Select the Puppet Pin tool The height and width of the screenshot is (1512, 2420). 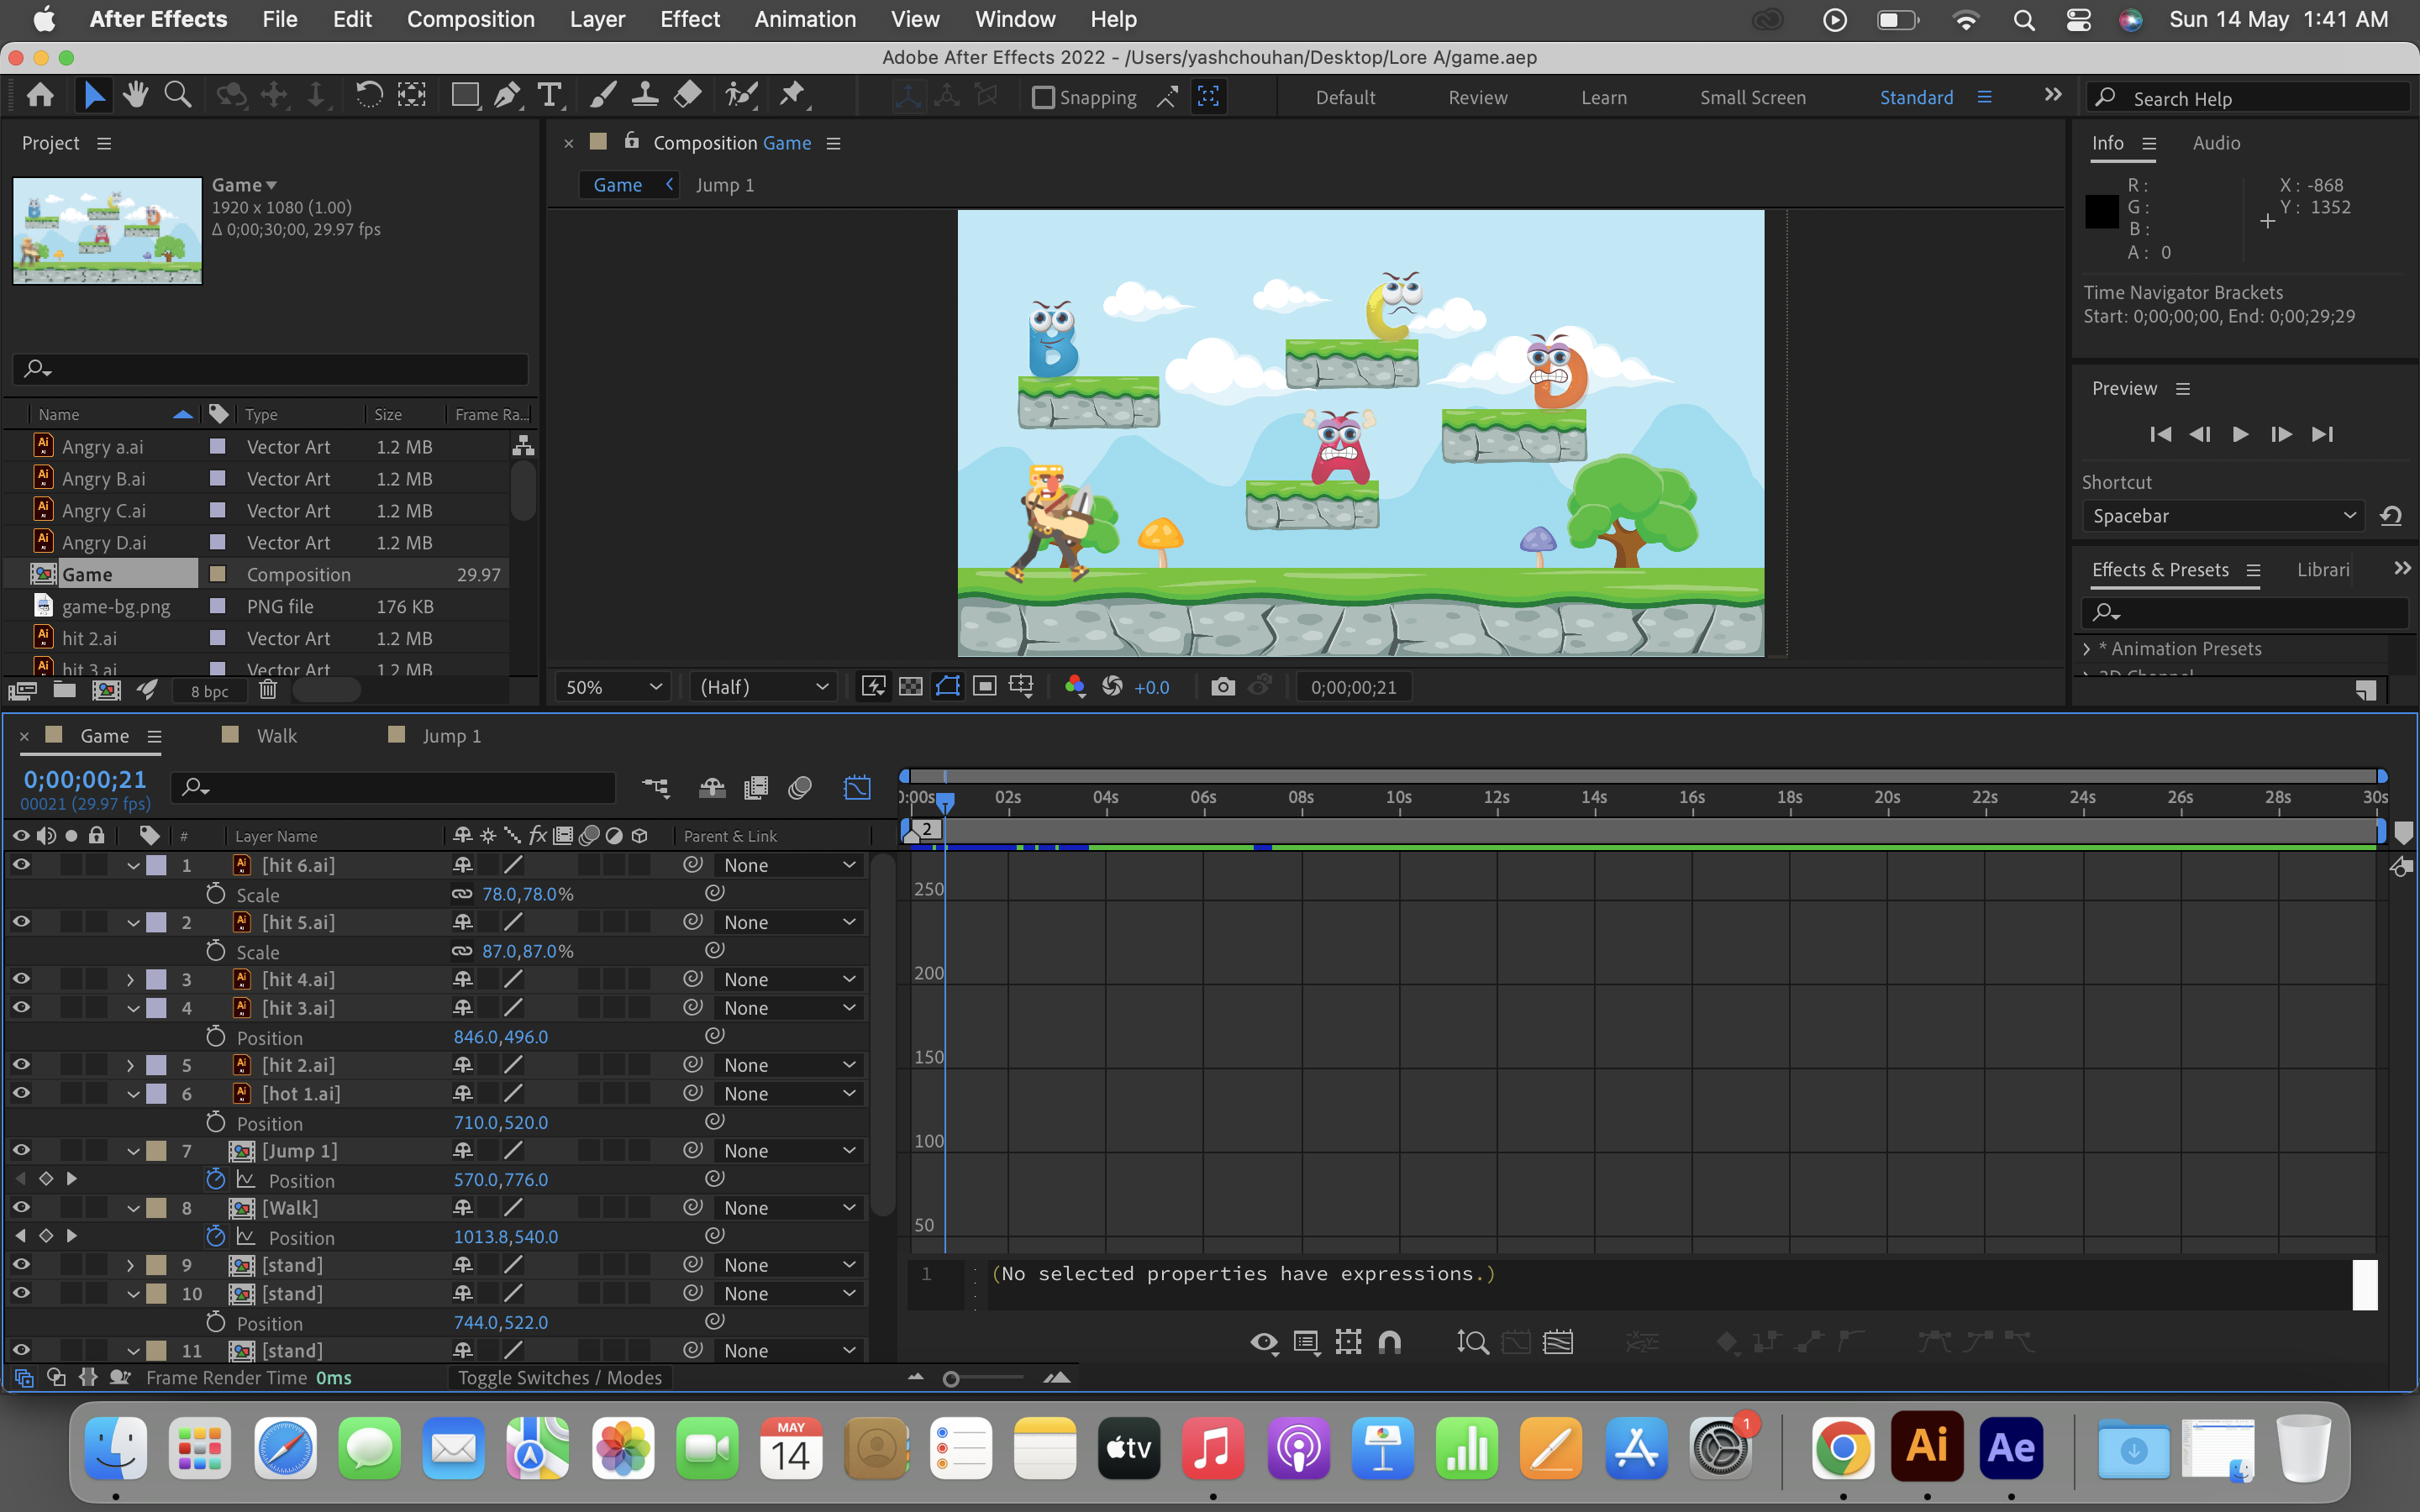(x=792, y=96)
